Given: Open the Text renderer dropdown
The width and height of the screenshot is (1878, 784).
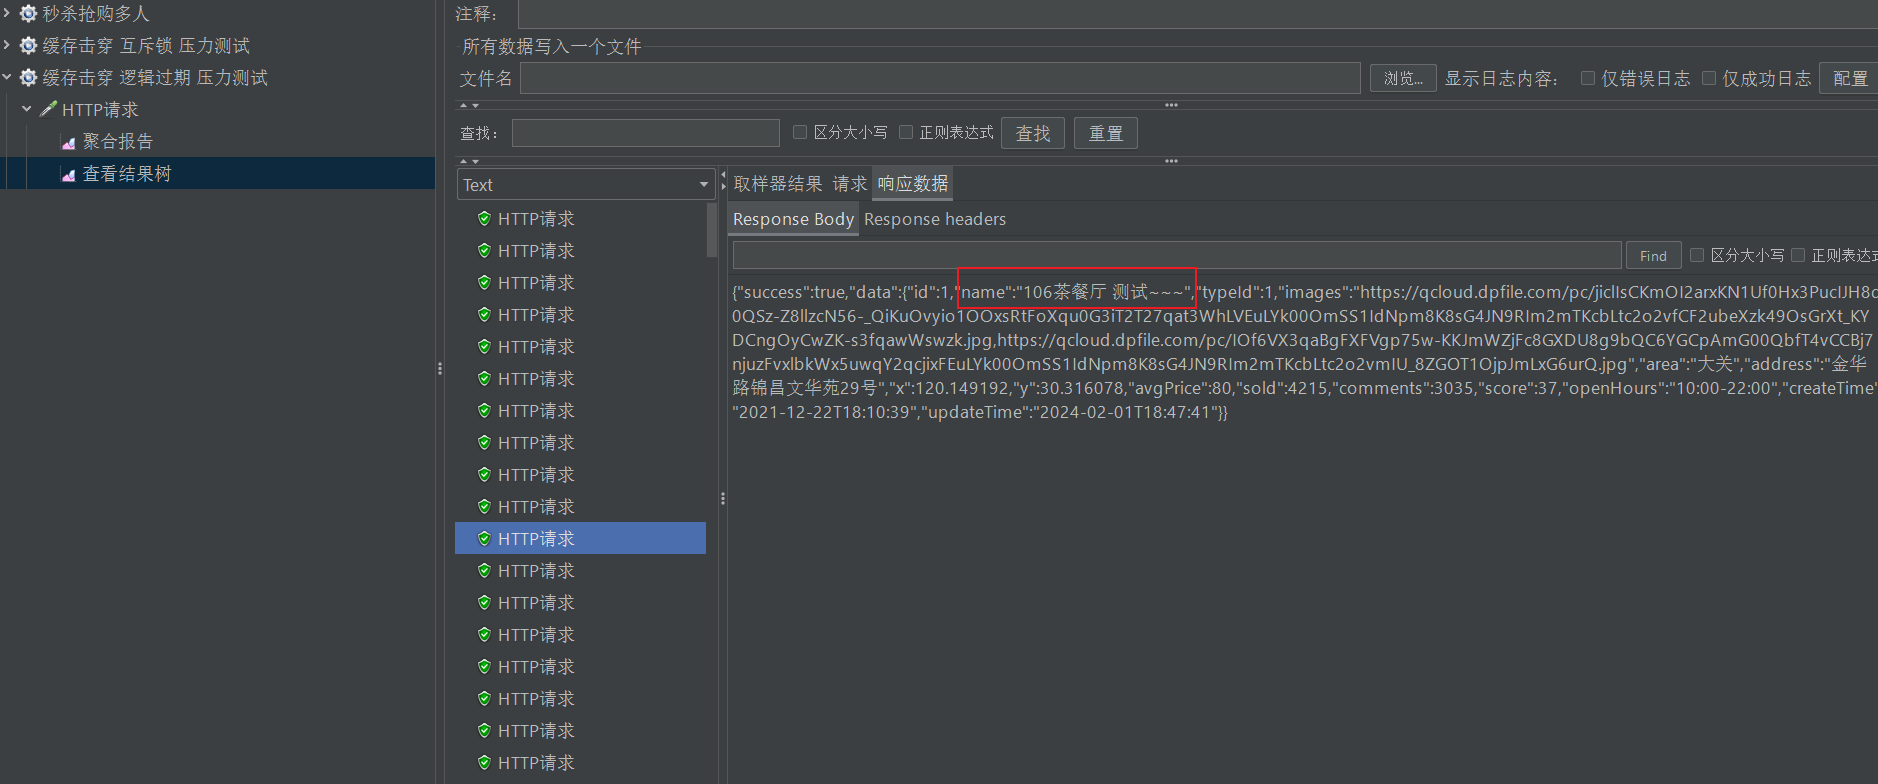Looking at the screenshot, I should click(x=586, y=184).
